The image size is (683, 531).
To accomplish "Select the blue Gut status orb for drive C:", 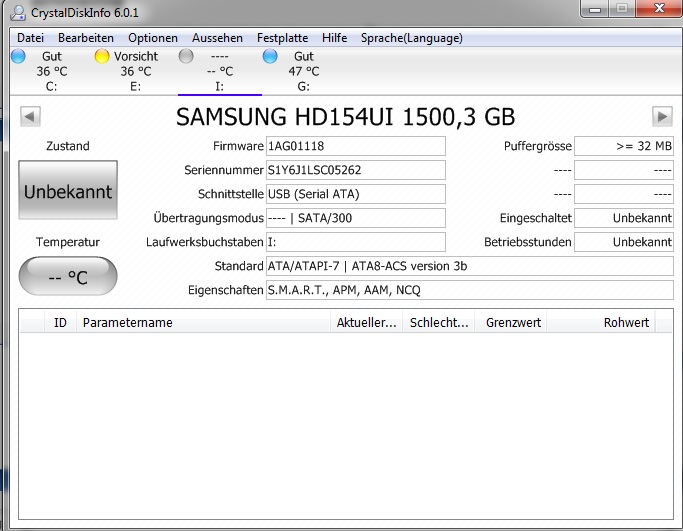I will tap(18, 57).
